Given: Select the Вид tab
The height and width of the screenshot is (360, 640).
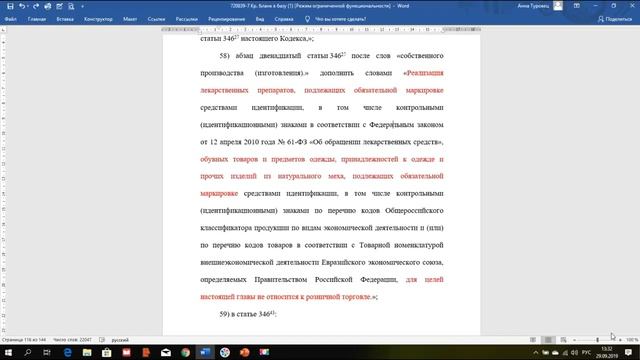Looking at the screenshot, I should tap(260, 19).
